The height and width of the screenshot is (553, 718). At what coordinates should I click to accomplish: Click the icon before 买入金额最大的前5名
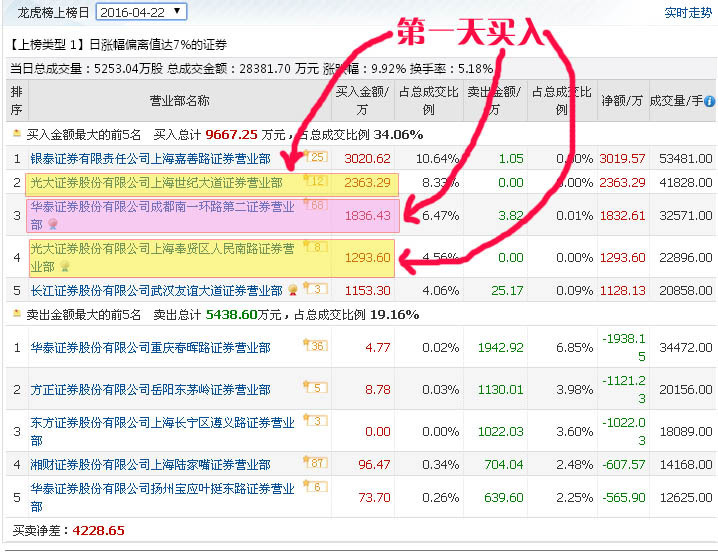[17, 133]
